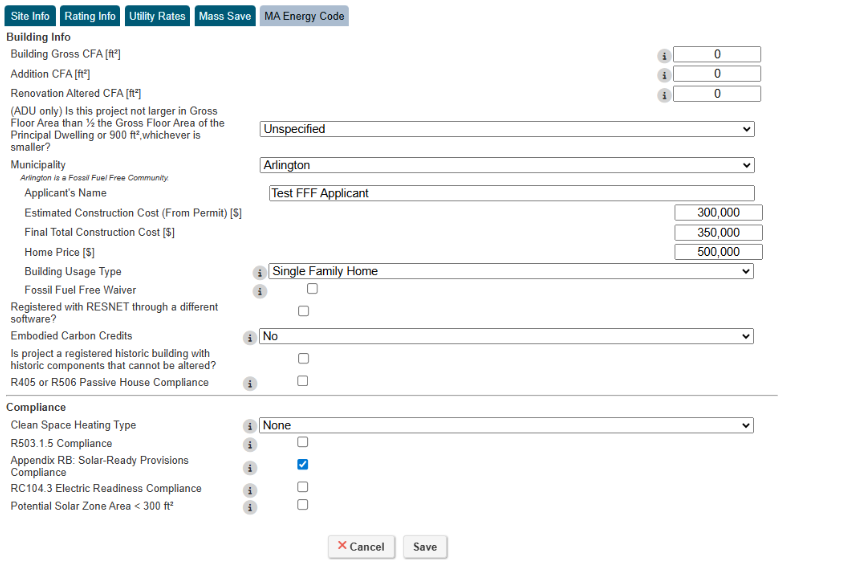Check Potential Solar Zone Area < 300 ft²
Image resolution: width=846 pixels, height=562 pixels.
tap(303, 504)
